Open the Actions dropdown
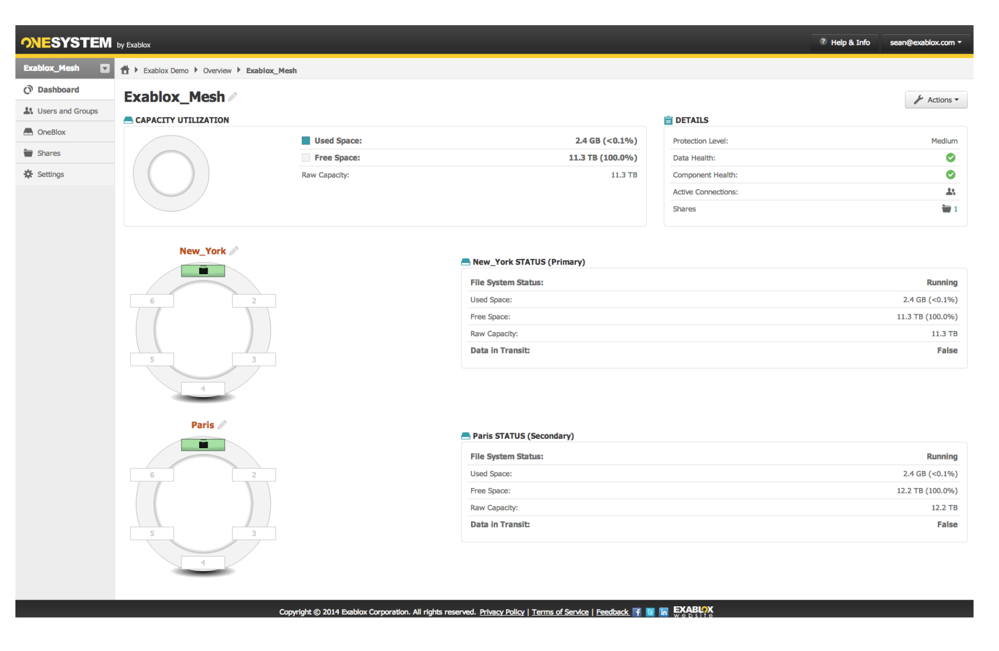The width and height of the screenshot is (999, 651). pyautogui.click(x=935, y=99)
